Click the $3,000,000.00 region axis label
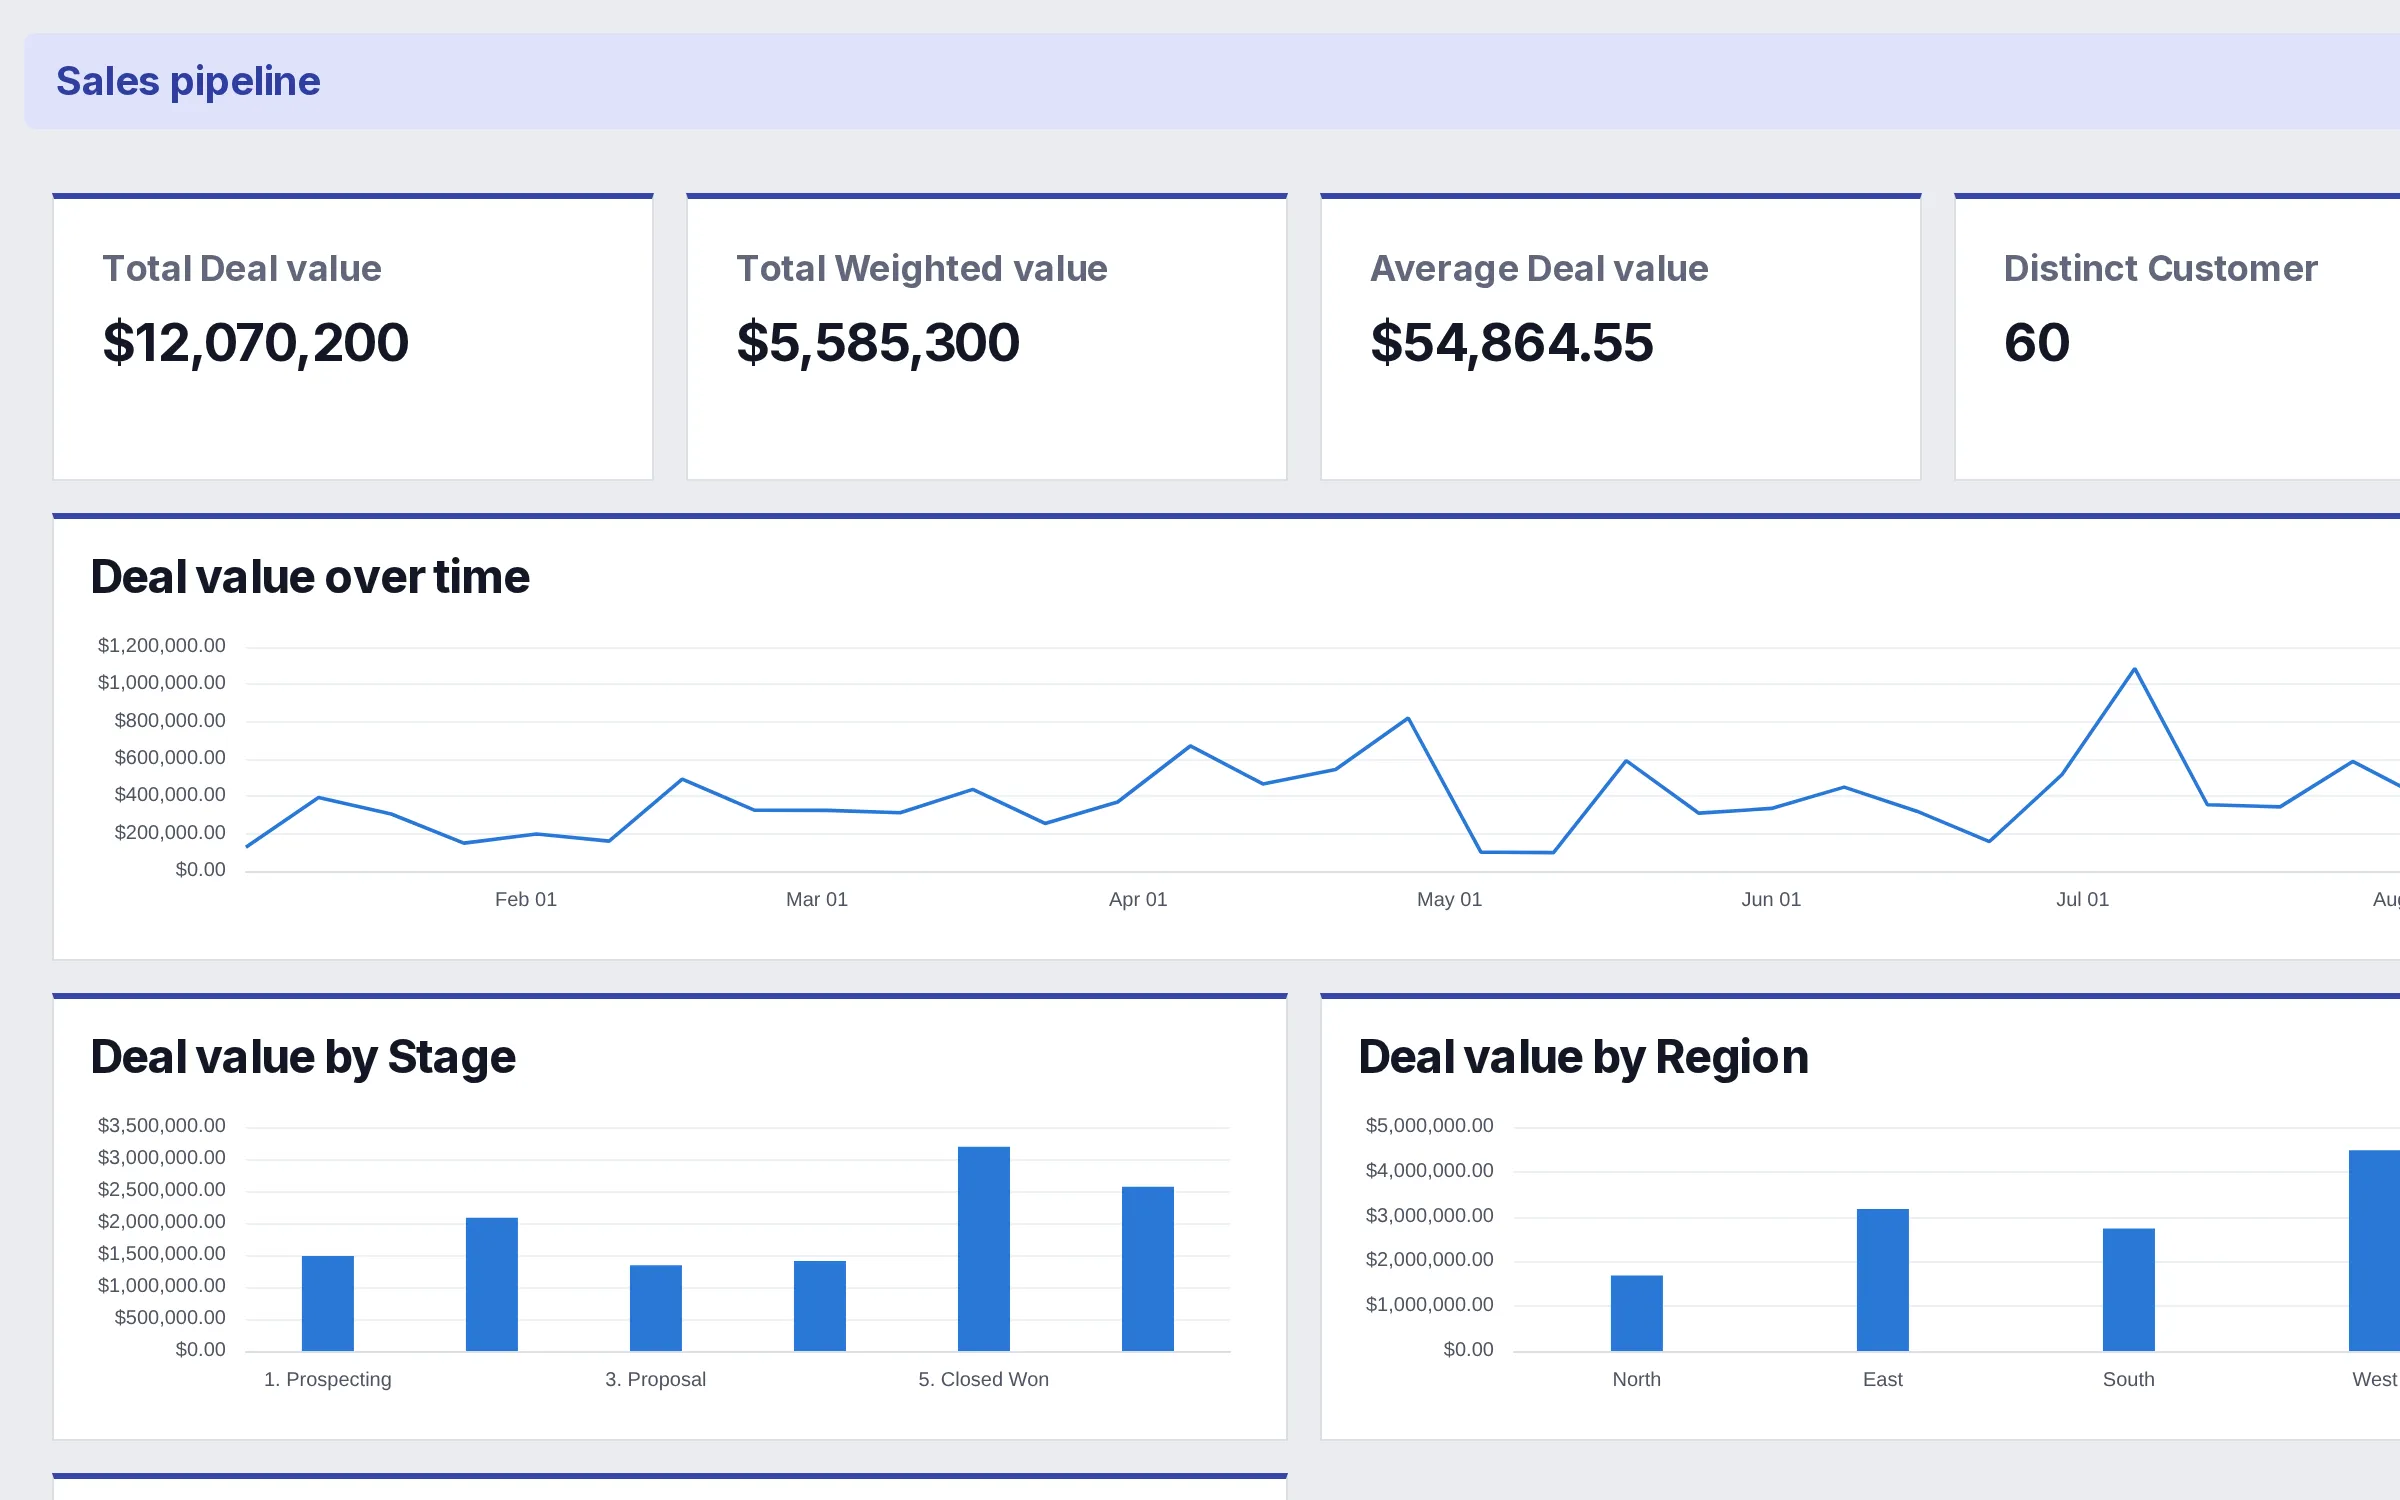Viewport: 2400px width, 1500px height. tap(1429, 1215)
